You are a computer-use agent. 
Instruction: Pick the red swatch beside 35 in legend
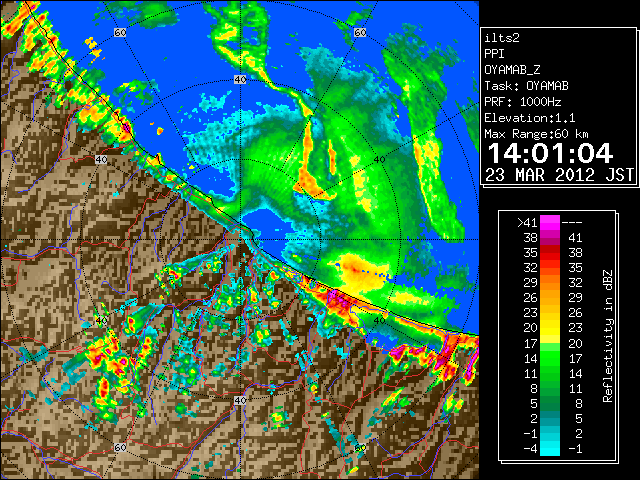[x=550, y=253]
